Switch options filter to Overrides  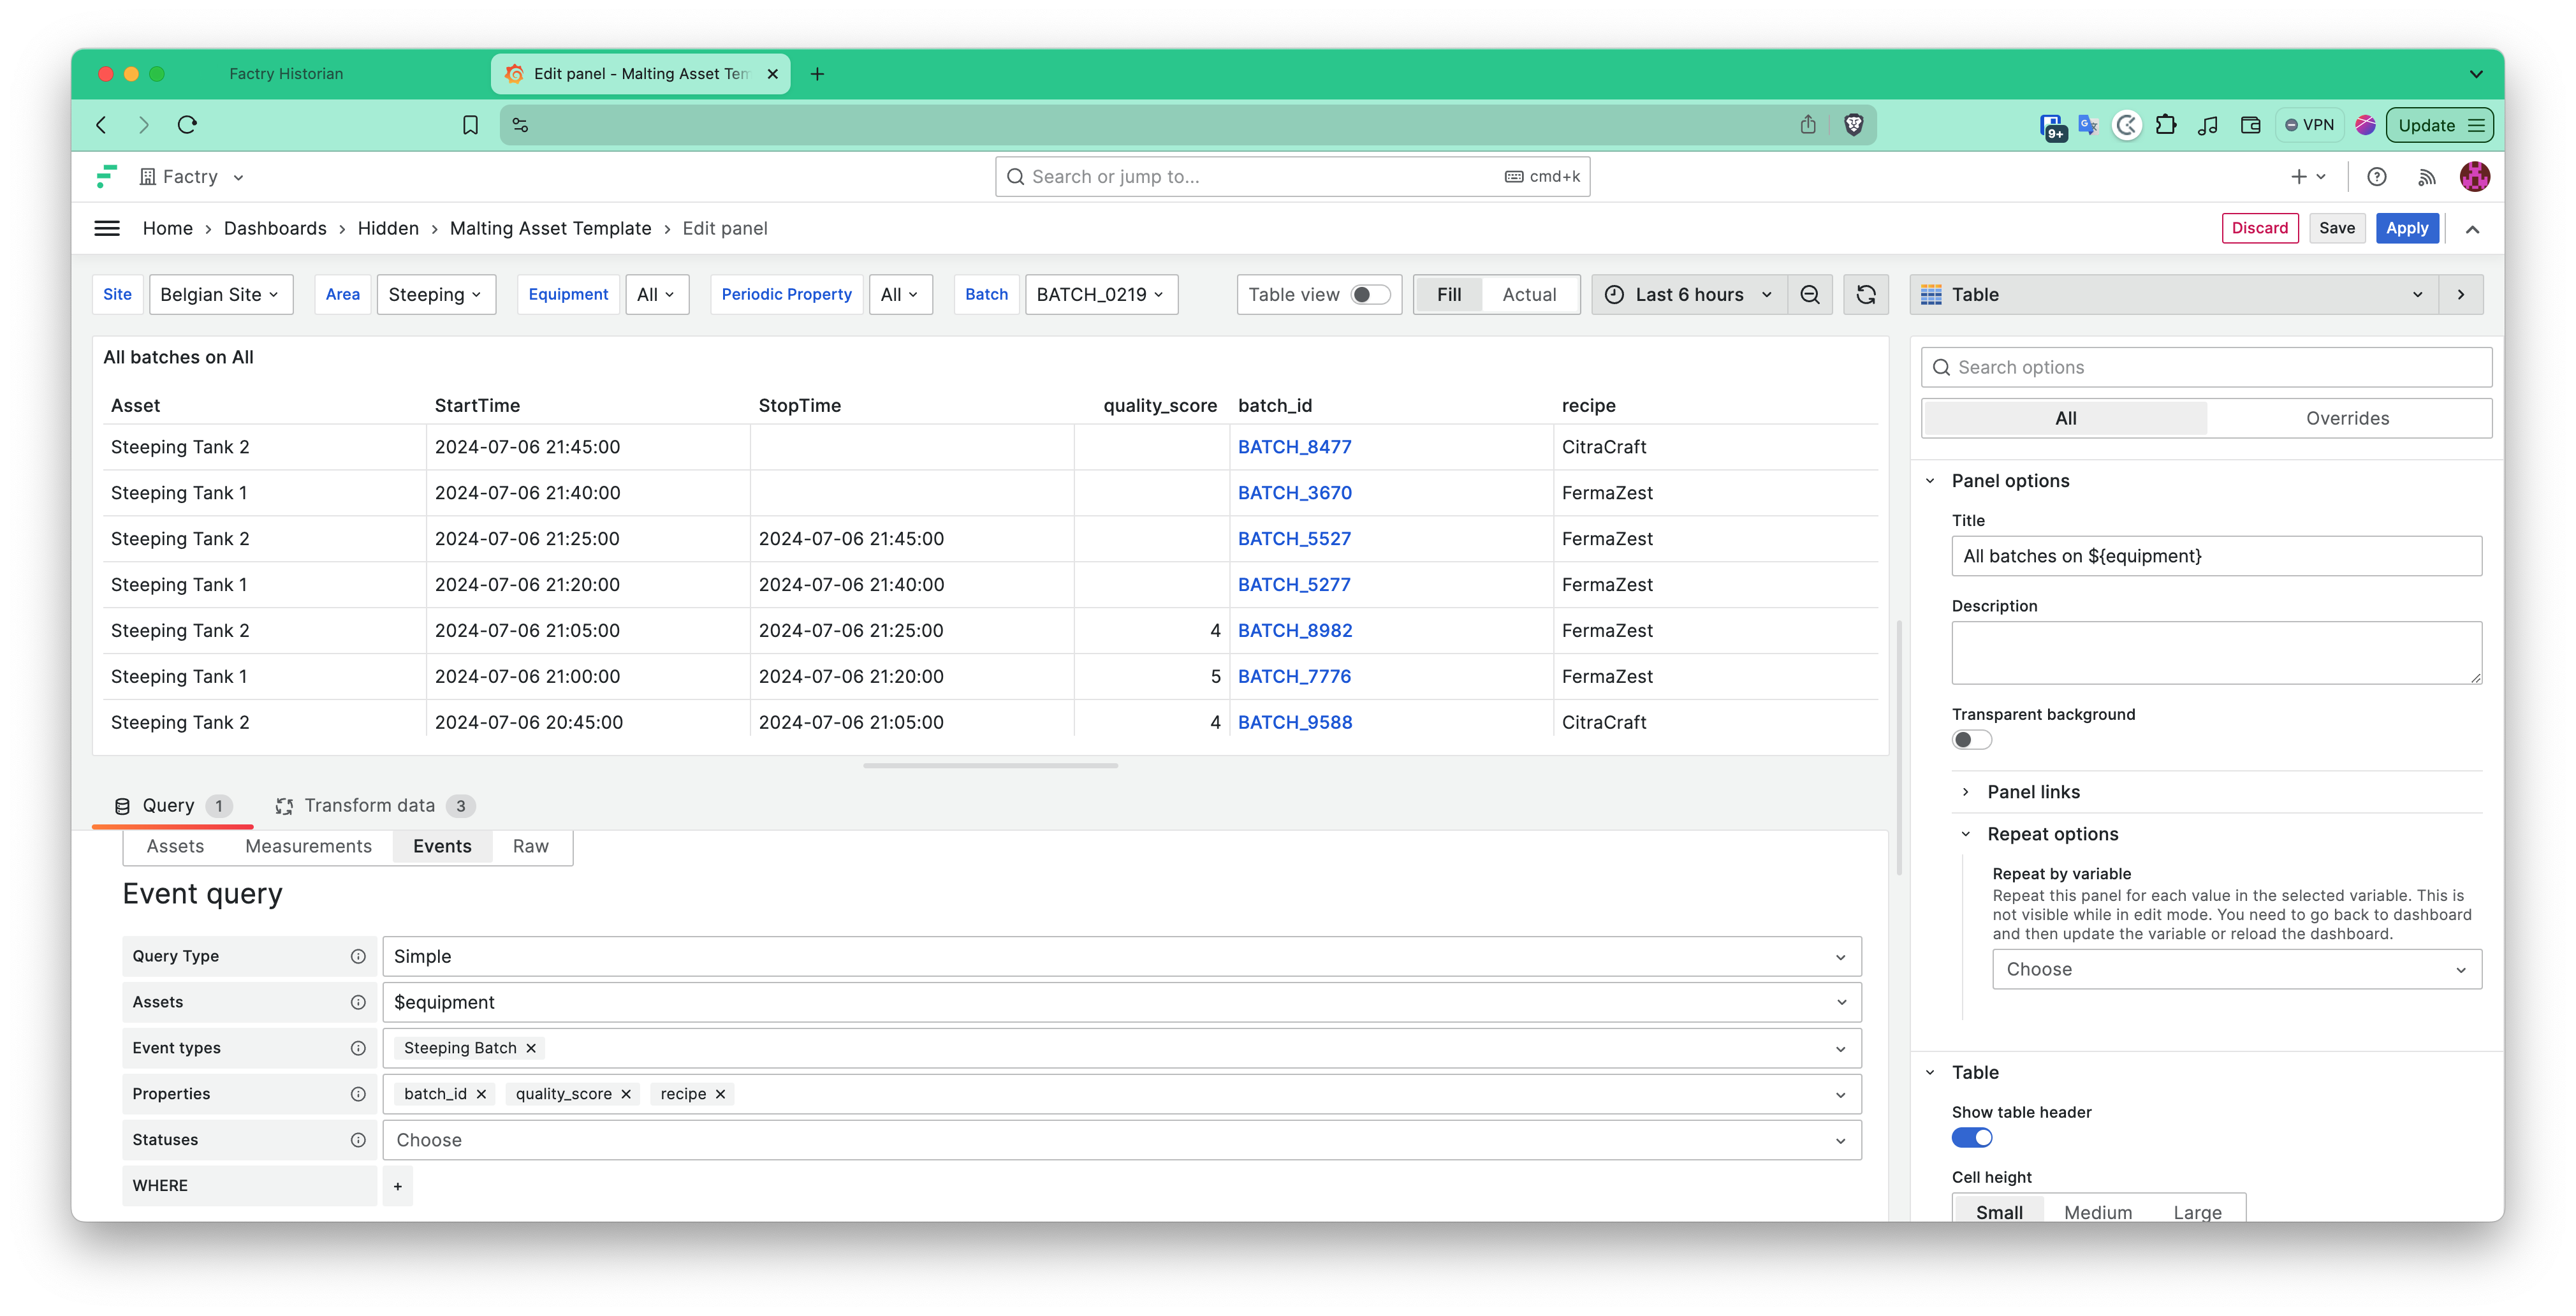point(2347,418)
